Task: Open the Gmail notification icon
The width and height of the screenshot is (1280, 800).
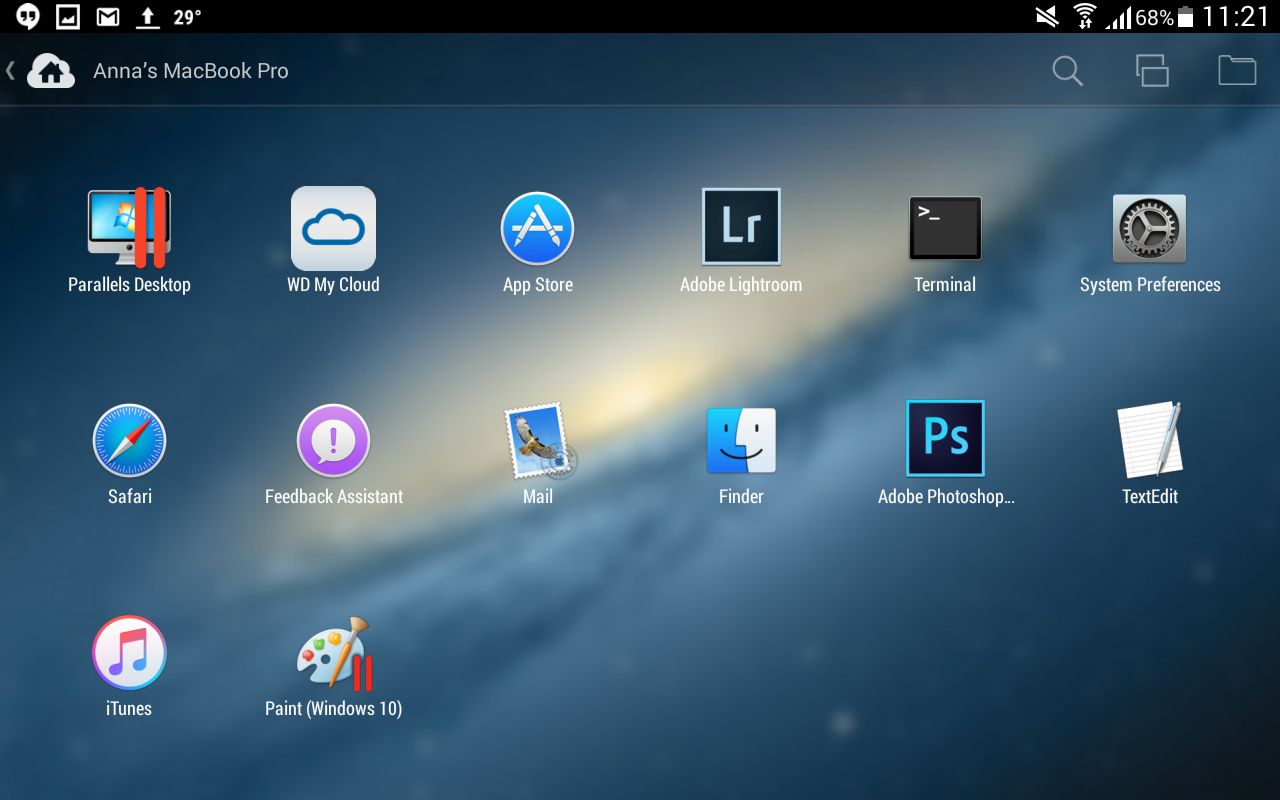Action: (108, 16)
